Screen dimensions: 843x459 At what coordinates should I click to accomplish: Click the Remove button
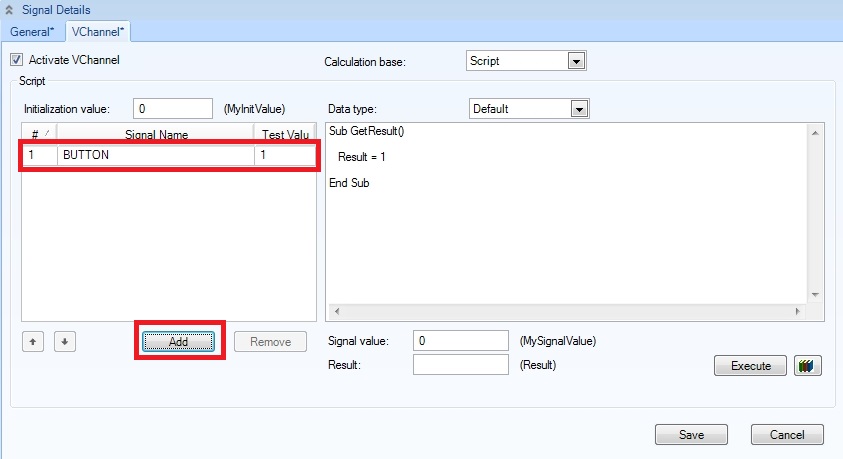pos(270,342)
